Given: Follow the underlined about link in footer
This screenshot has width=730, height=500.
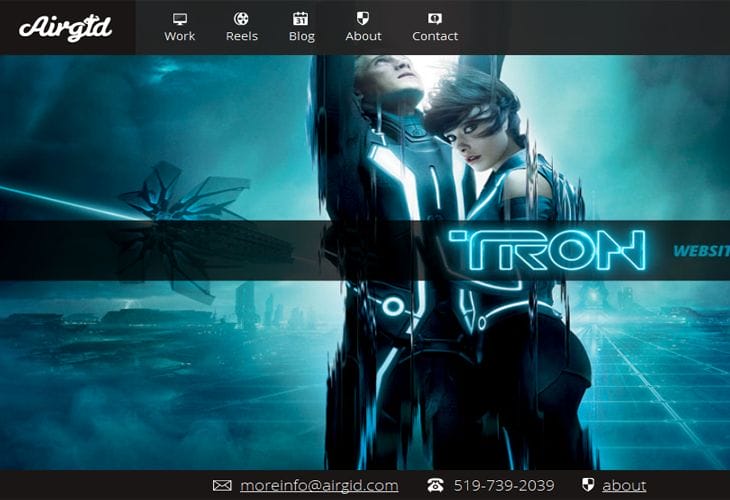Looking at the screenshot, I should coord(624,486).
